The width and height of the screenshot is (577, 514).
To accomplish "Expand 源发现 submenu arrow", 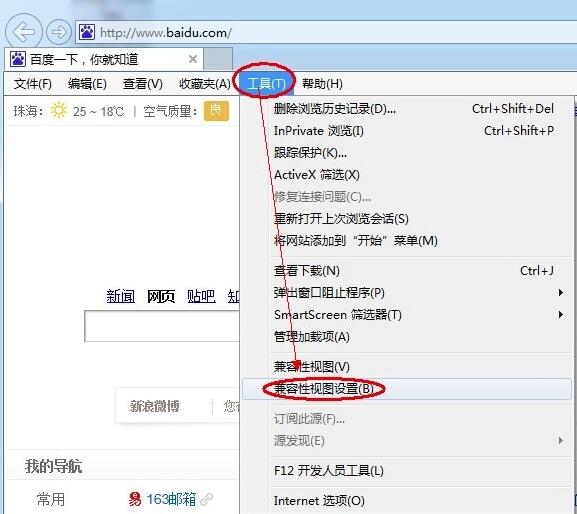I will [560, 440].
